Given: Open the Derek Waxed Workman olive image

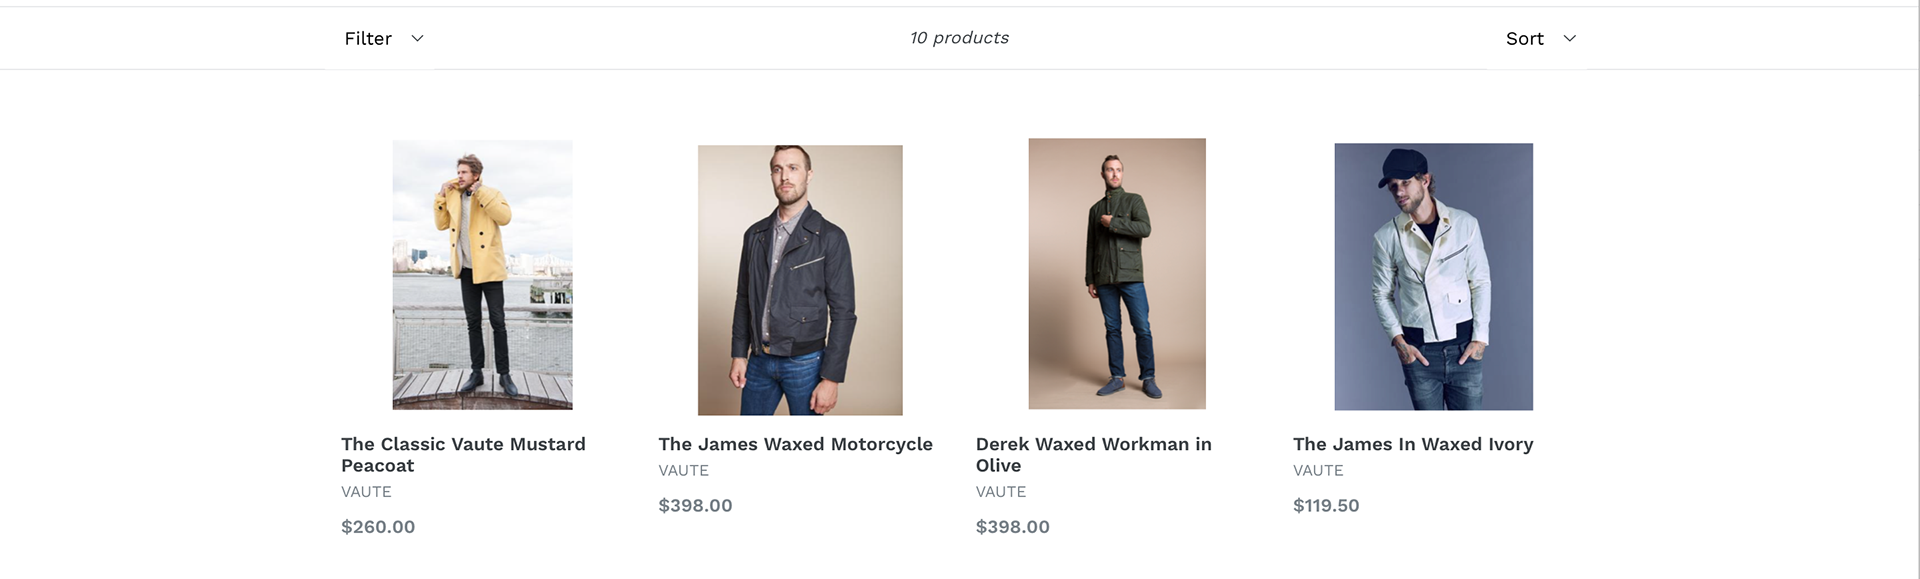Looking at the screenshot, I should 1117,273.
